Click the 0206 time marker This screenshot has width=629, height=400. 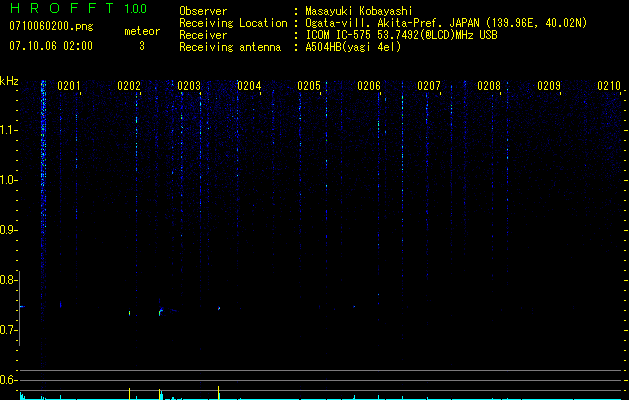tap(369, 86)
